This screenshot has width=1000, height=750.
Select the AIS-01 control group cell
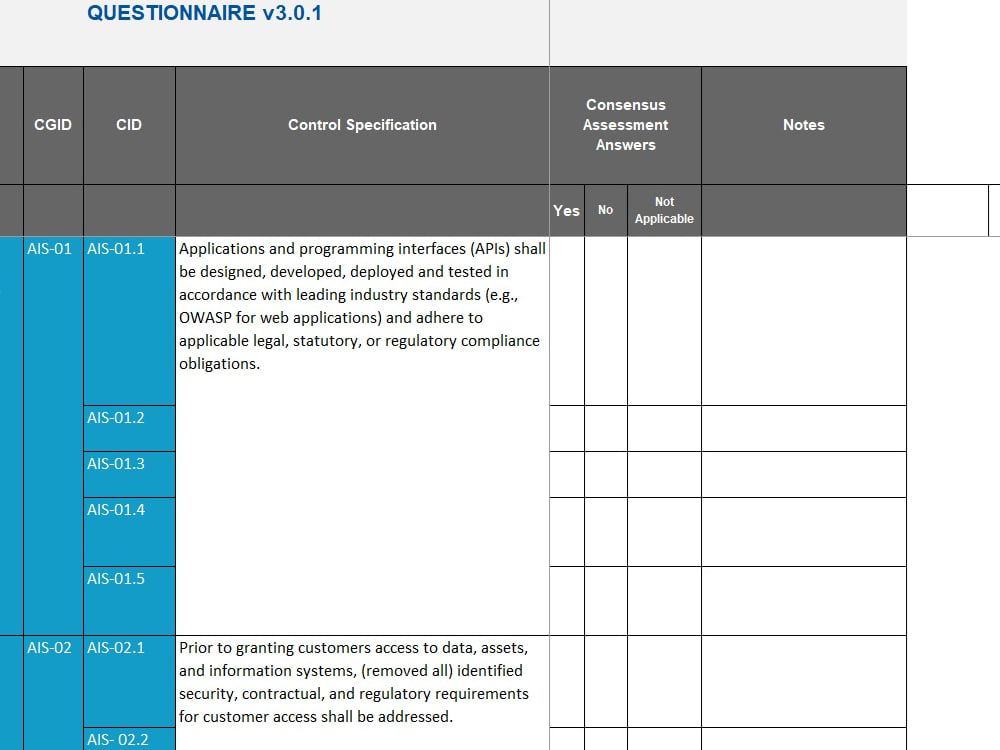(x=53, y=436)
